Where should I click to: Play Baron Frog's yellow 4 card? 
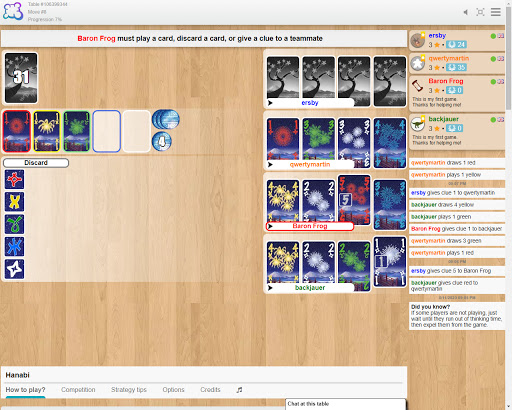click(x=283, y=201)
